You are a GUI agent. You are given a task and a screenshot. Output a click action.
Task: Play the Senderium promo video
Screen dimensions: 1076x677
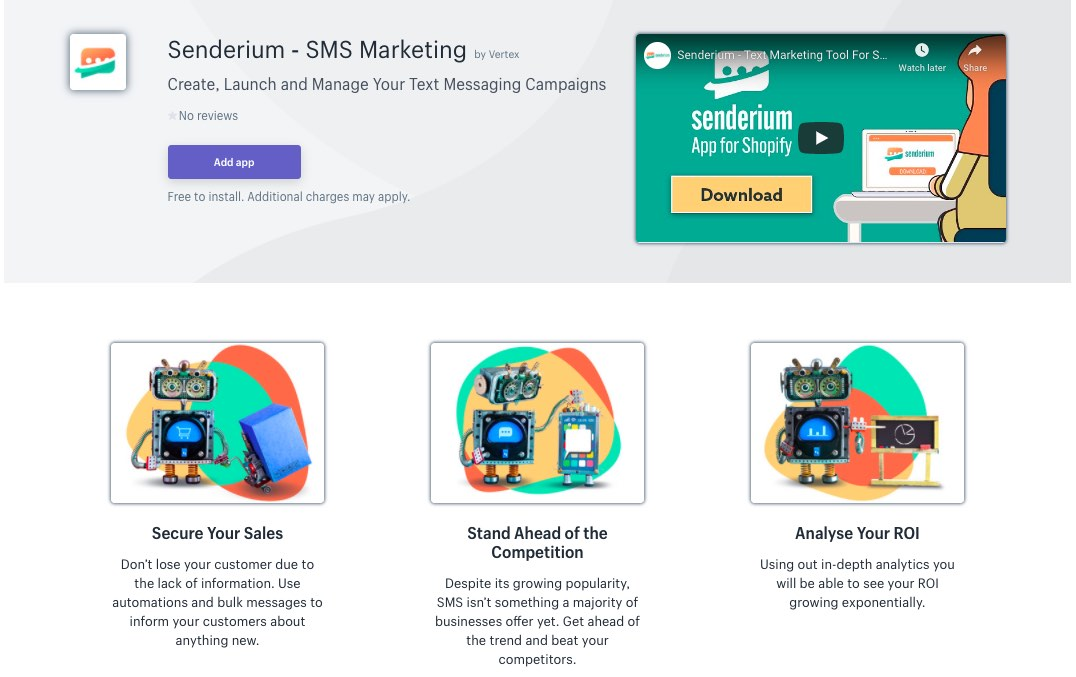[821, 138]
